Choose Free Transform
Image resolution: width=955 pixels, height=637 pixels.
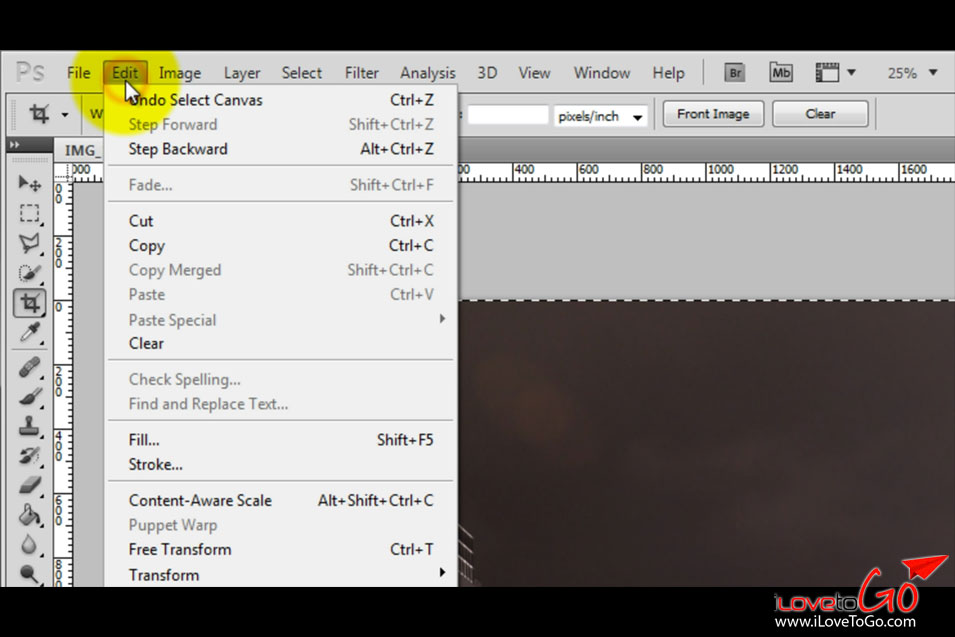click(x=281, y=549)
